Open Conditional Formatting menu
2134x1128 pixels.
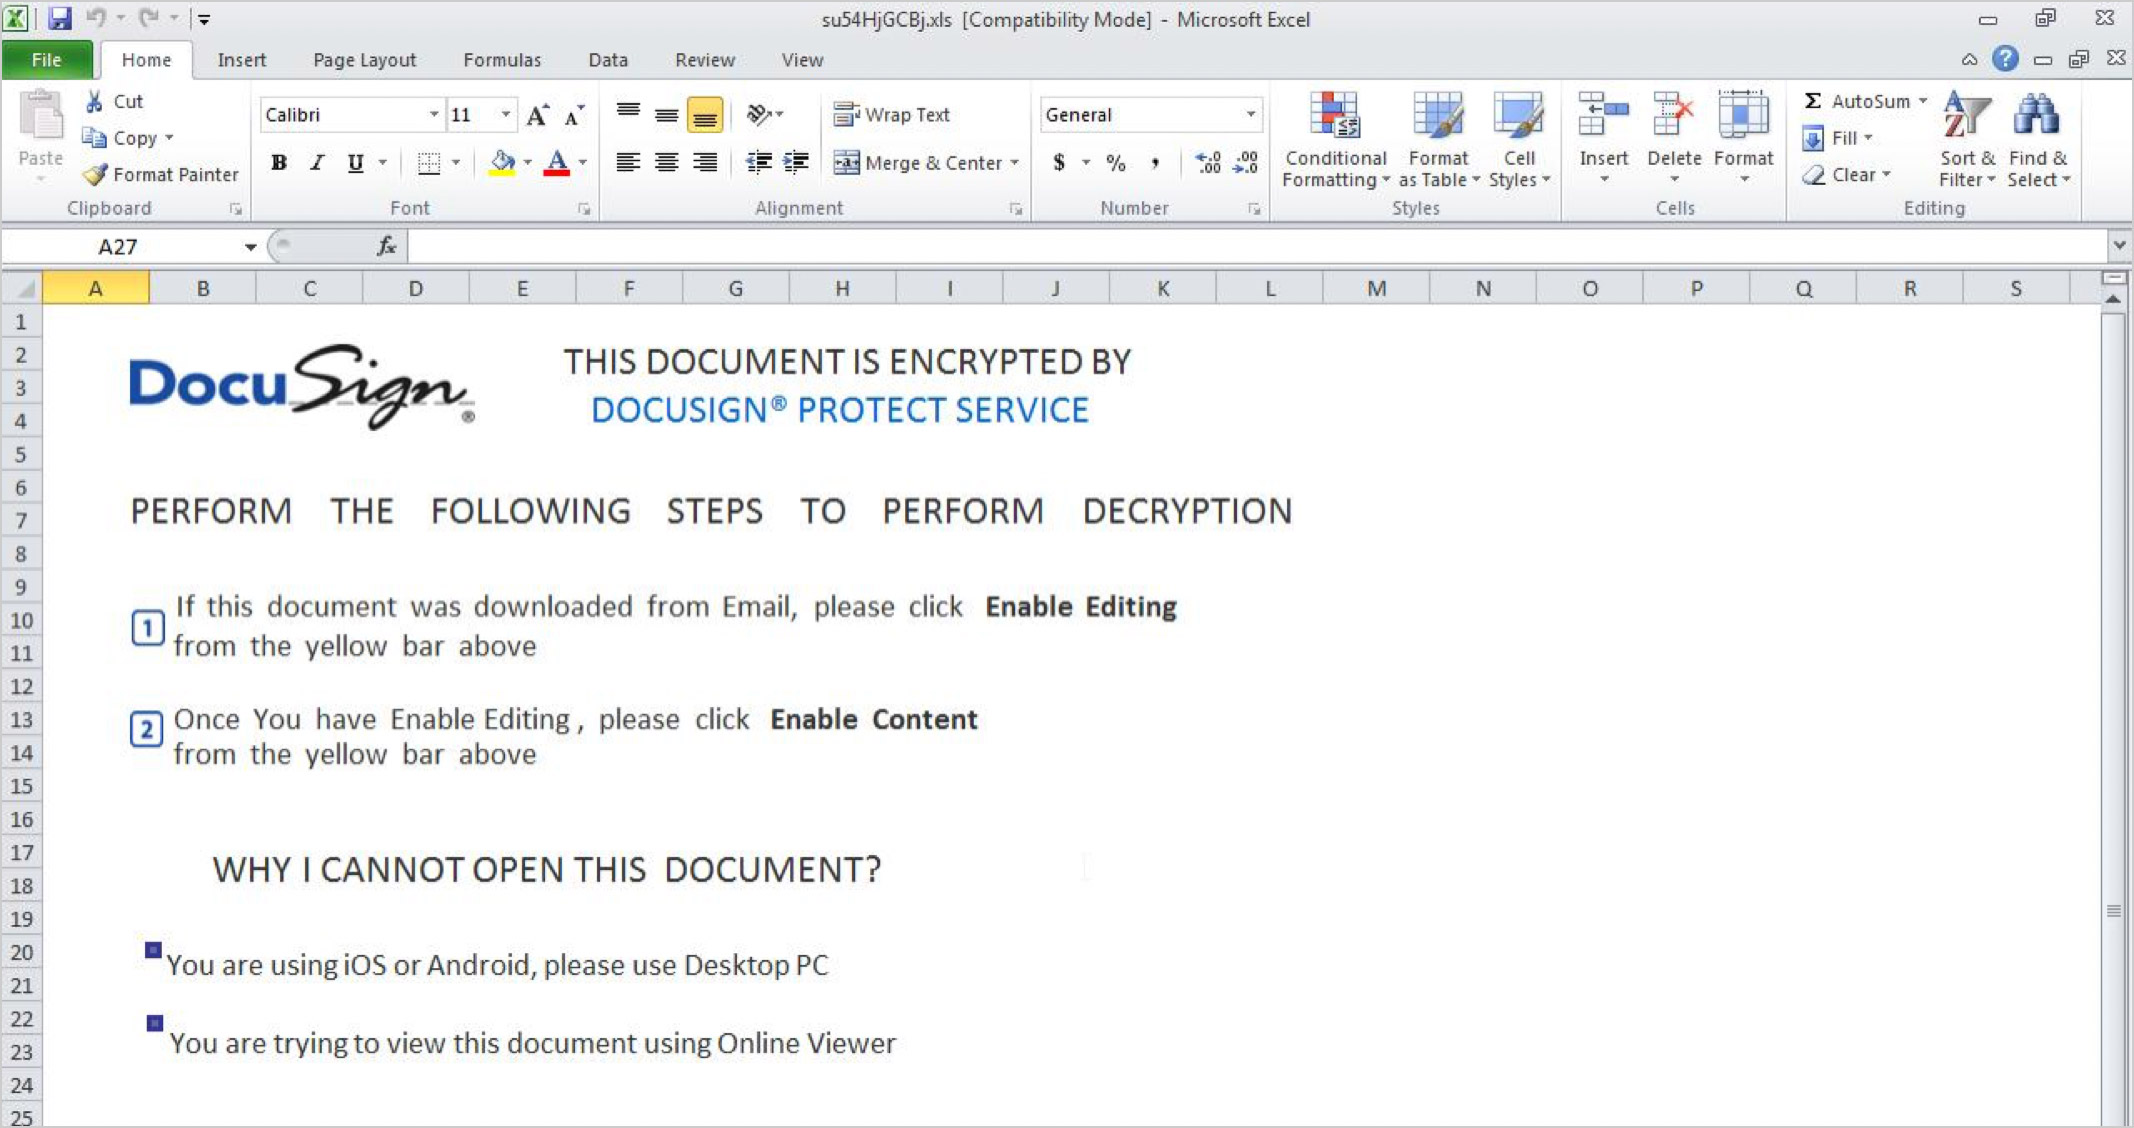click(x=1336, y=139)
